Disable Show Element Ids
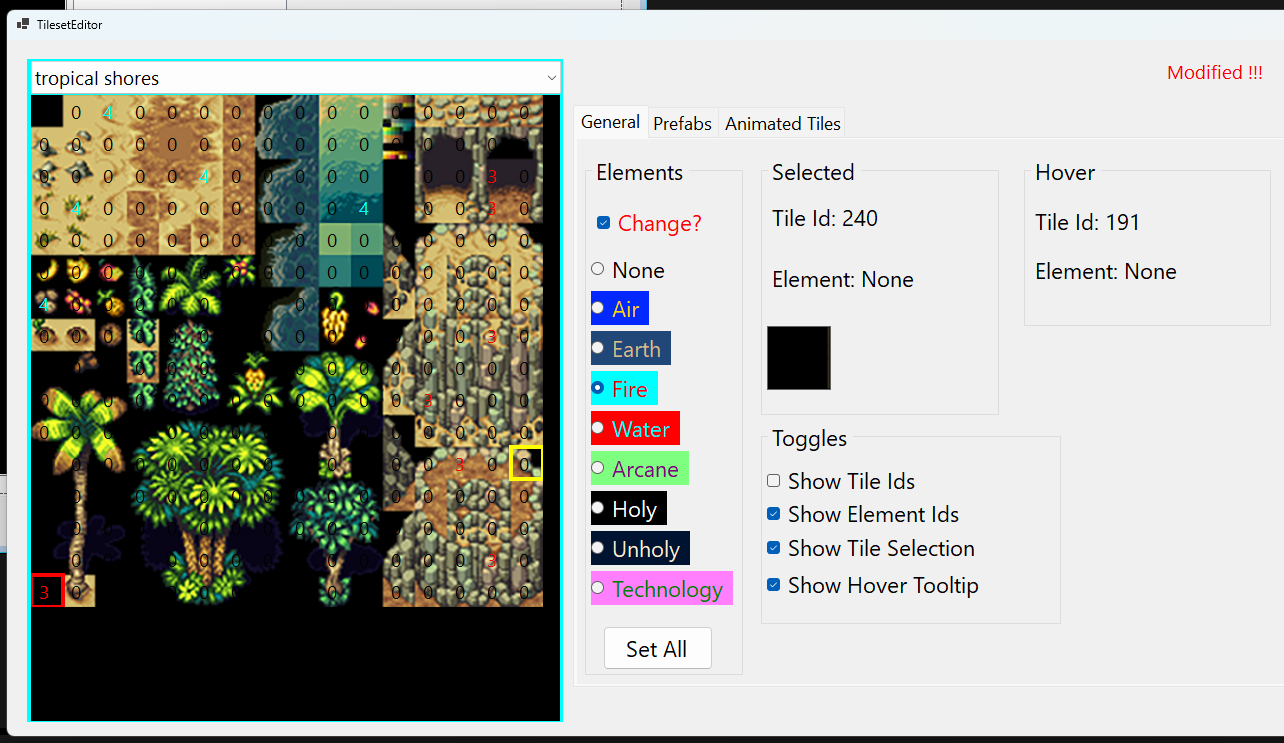Screen dimensions: 1284x743 773,514
